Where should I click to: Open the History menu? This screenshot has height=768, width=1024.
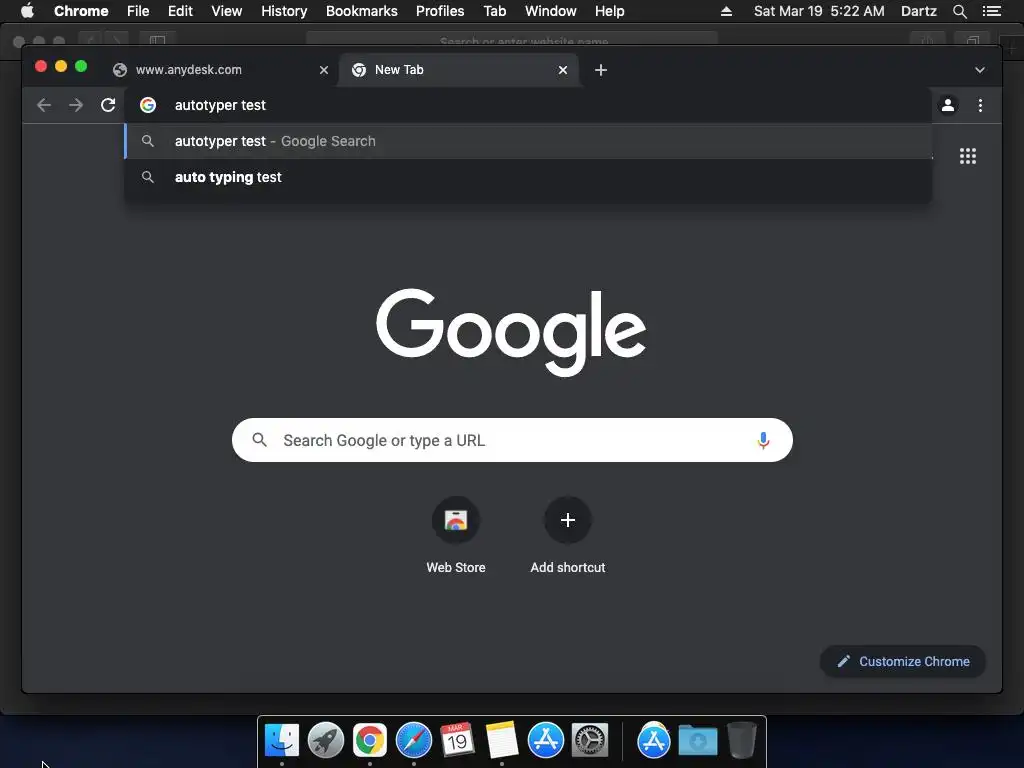284,11
